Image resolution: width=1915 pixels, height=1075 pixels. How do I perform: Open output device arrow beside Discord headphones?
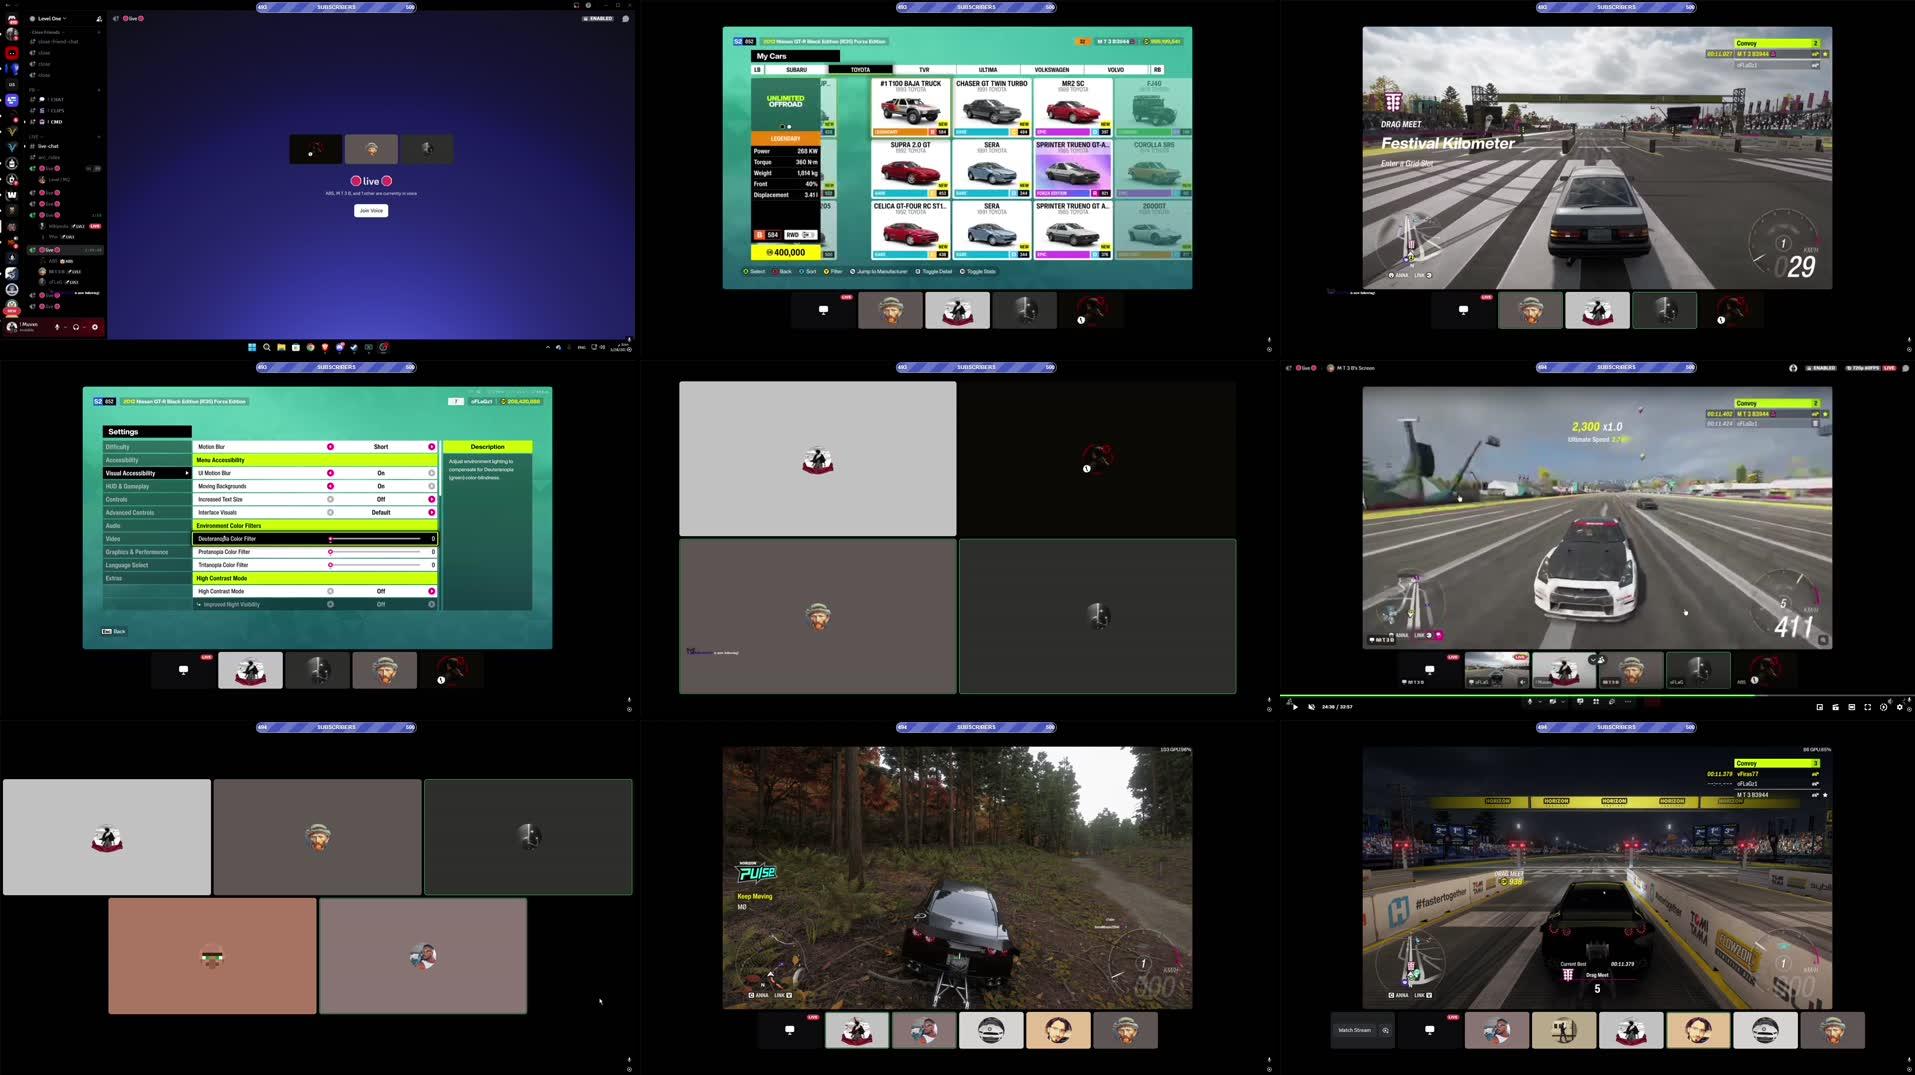tap(84, 327)
